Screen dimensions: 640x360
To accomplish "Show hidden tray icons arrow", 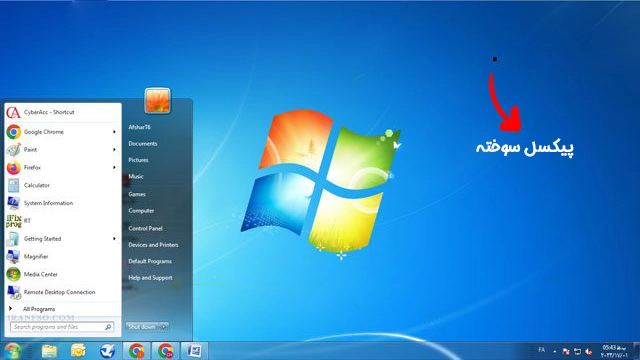I will [555, 351].
